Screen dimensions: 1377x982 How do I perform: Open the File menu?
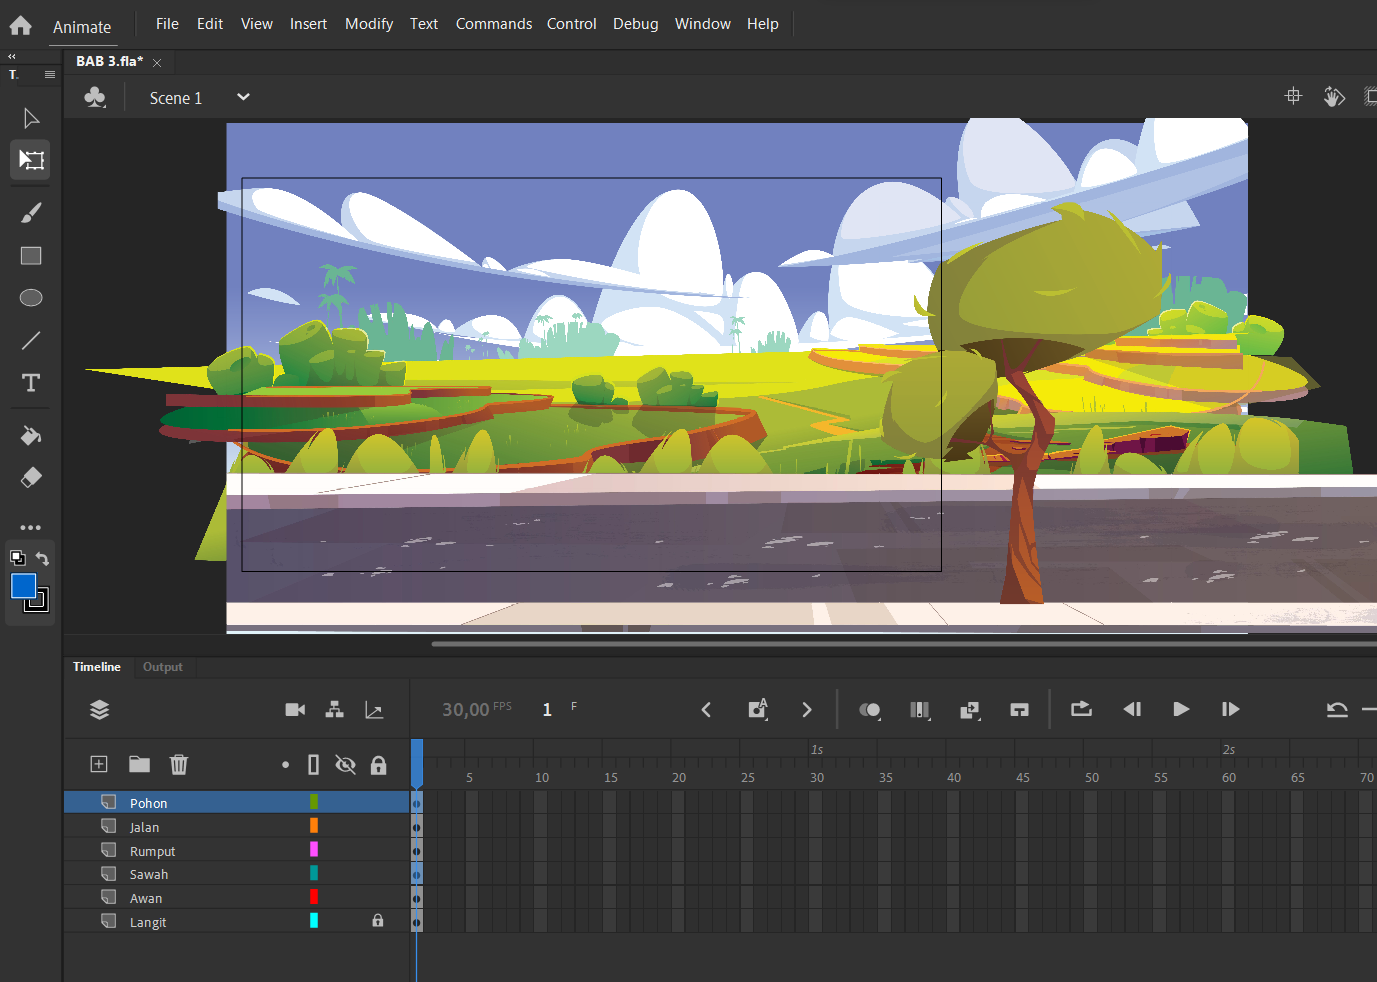[x=167, y=24]
